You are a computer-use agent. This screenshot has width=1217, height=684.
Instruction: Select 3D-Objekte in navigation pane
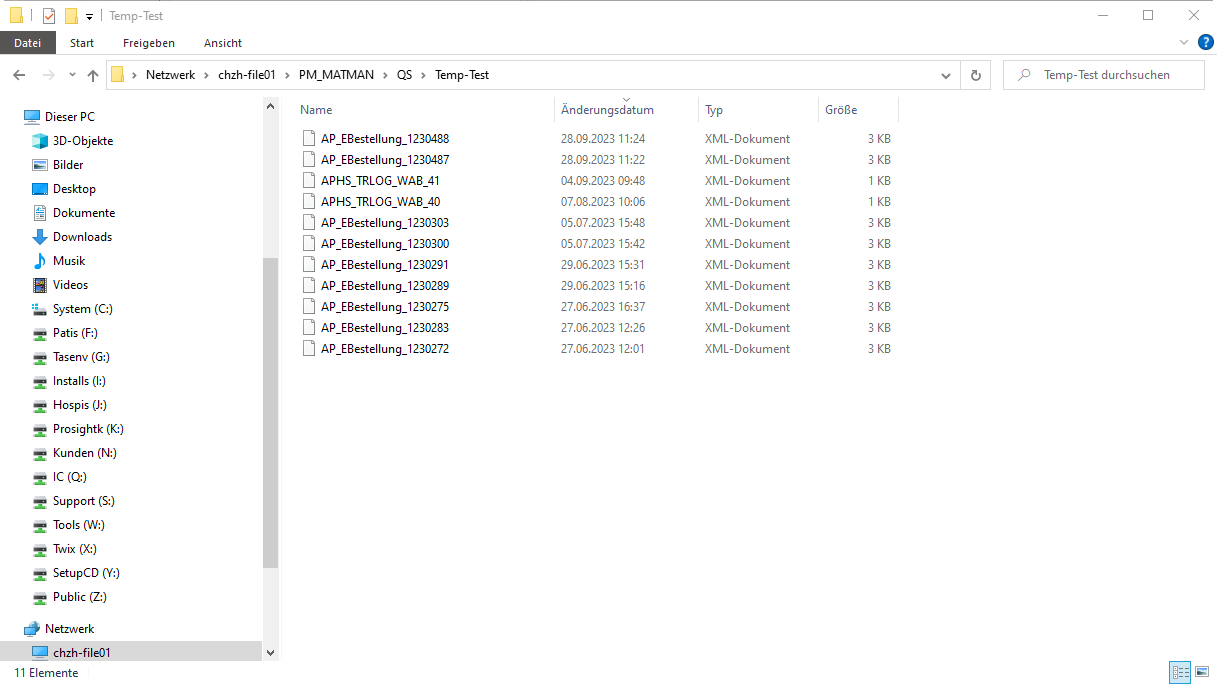point(83,141)
